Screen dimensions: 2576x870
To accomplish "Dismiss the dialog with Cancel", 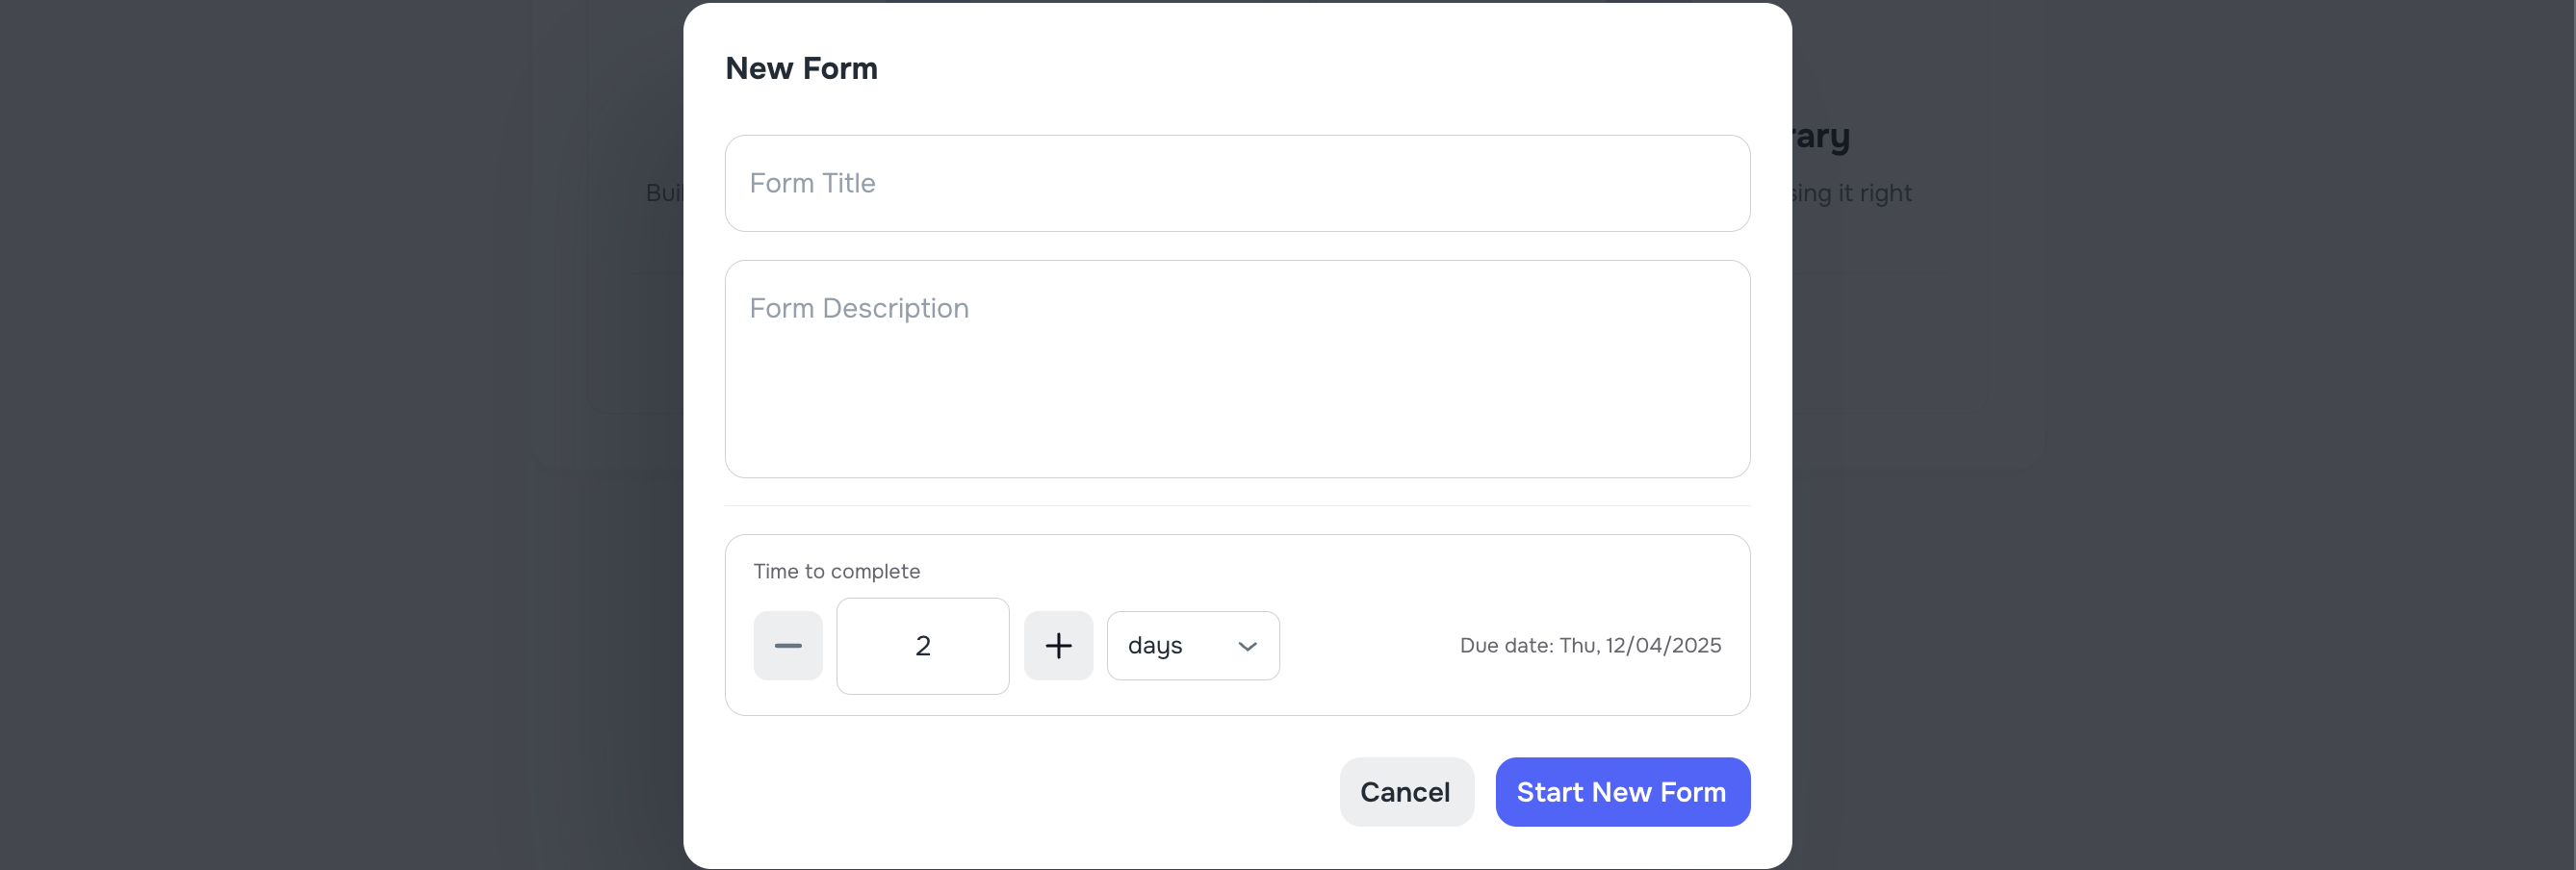I will [1405, 791].
